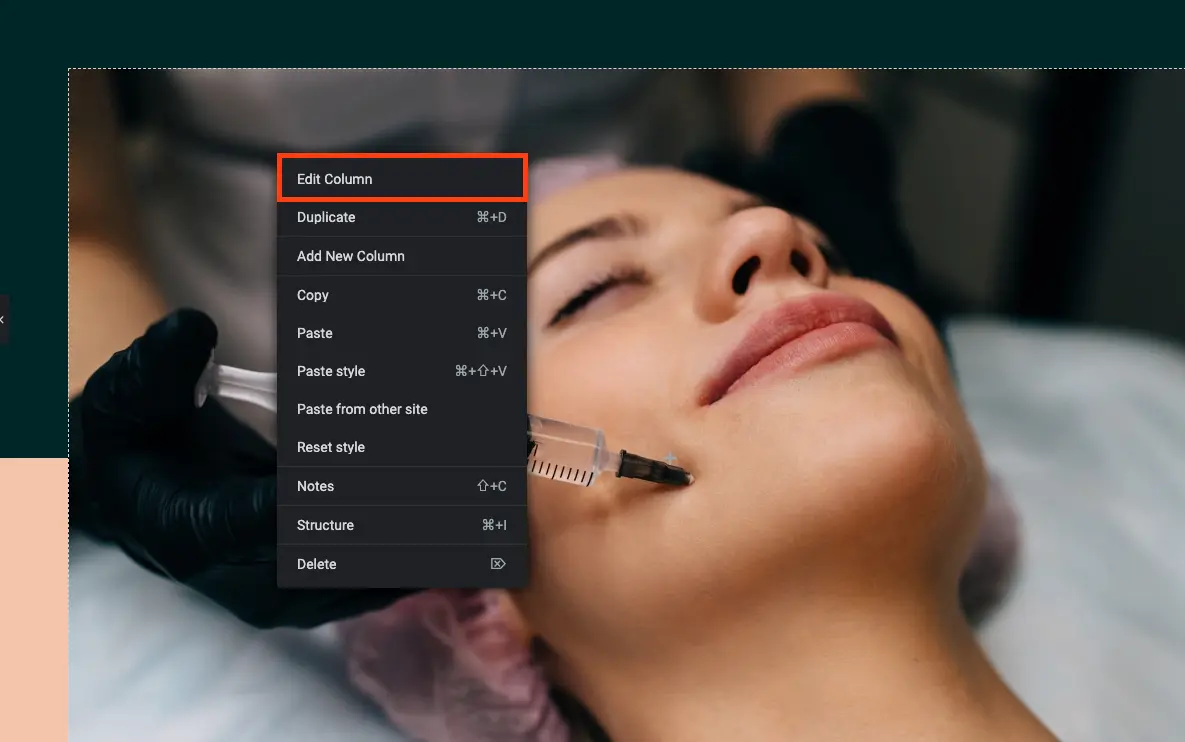Choose Reset style from the menu
Screen dimensions: 1185x742
coord(331,447)
